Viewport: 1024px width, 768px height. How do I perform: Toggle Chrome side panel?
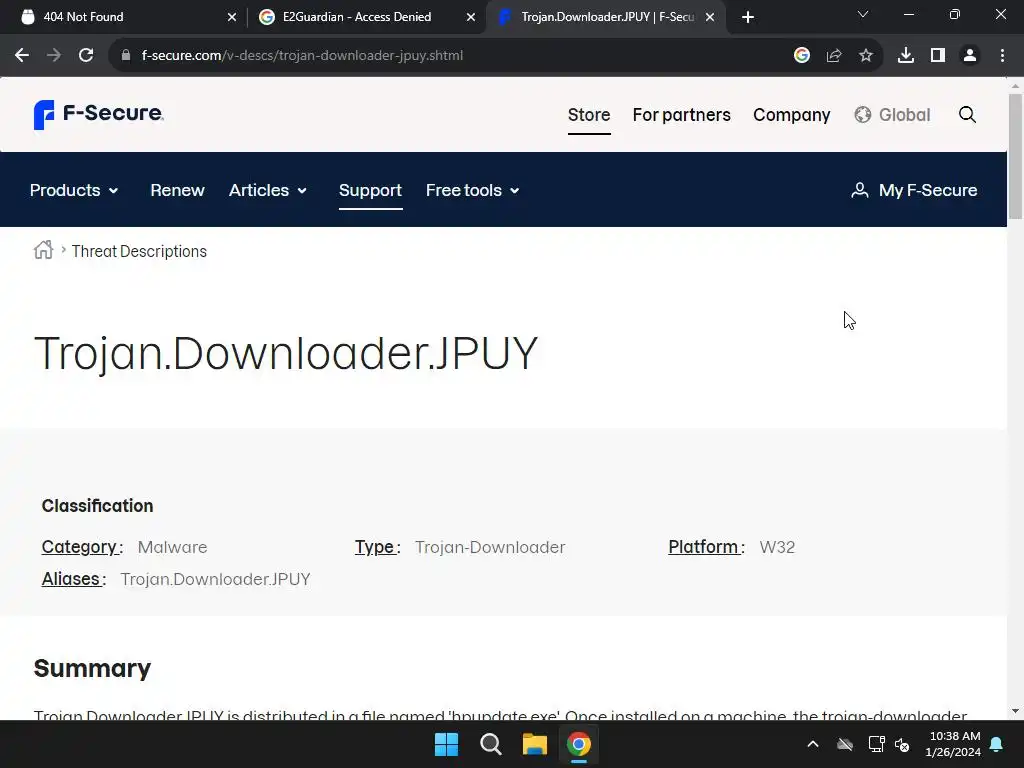click(x=938, y=56)
